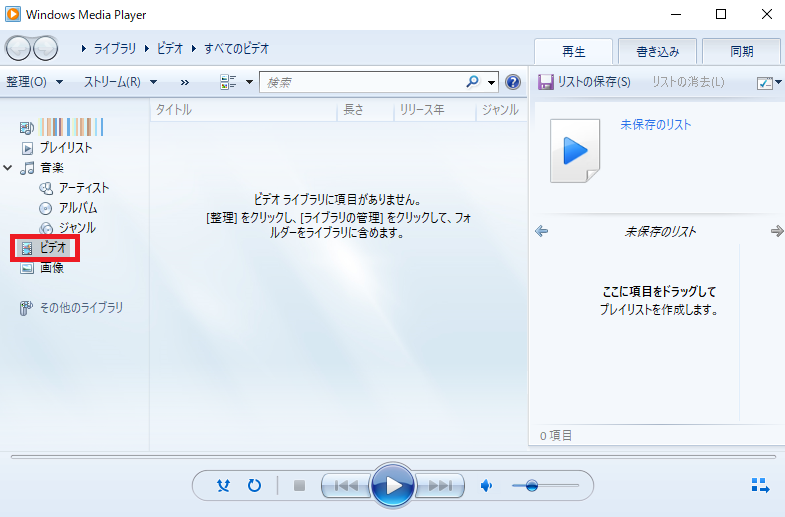Sort by the 長さ column header
Viewport: 785px width, 517px height.
click(x=365, y=110)
